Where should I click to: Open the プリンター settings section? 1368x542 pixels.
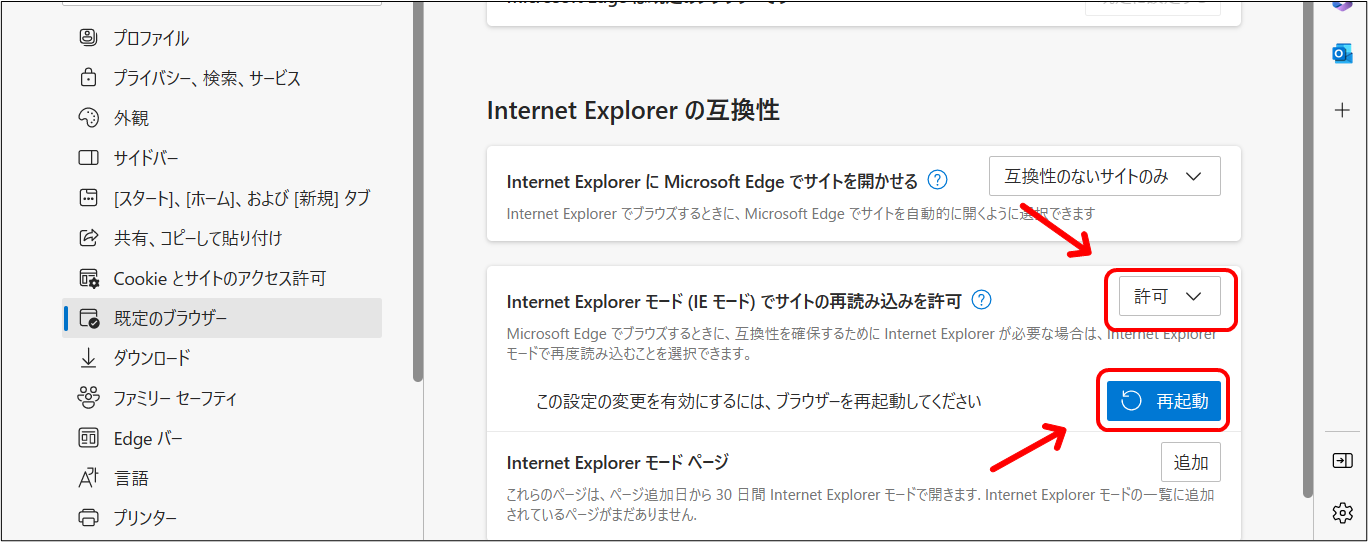pos(222,518)
